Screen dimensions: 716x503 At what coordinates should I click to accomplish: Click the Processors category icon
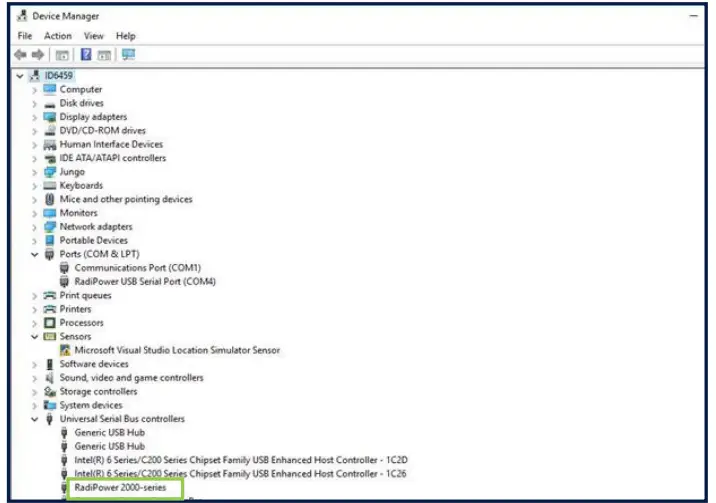point(49,323)
